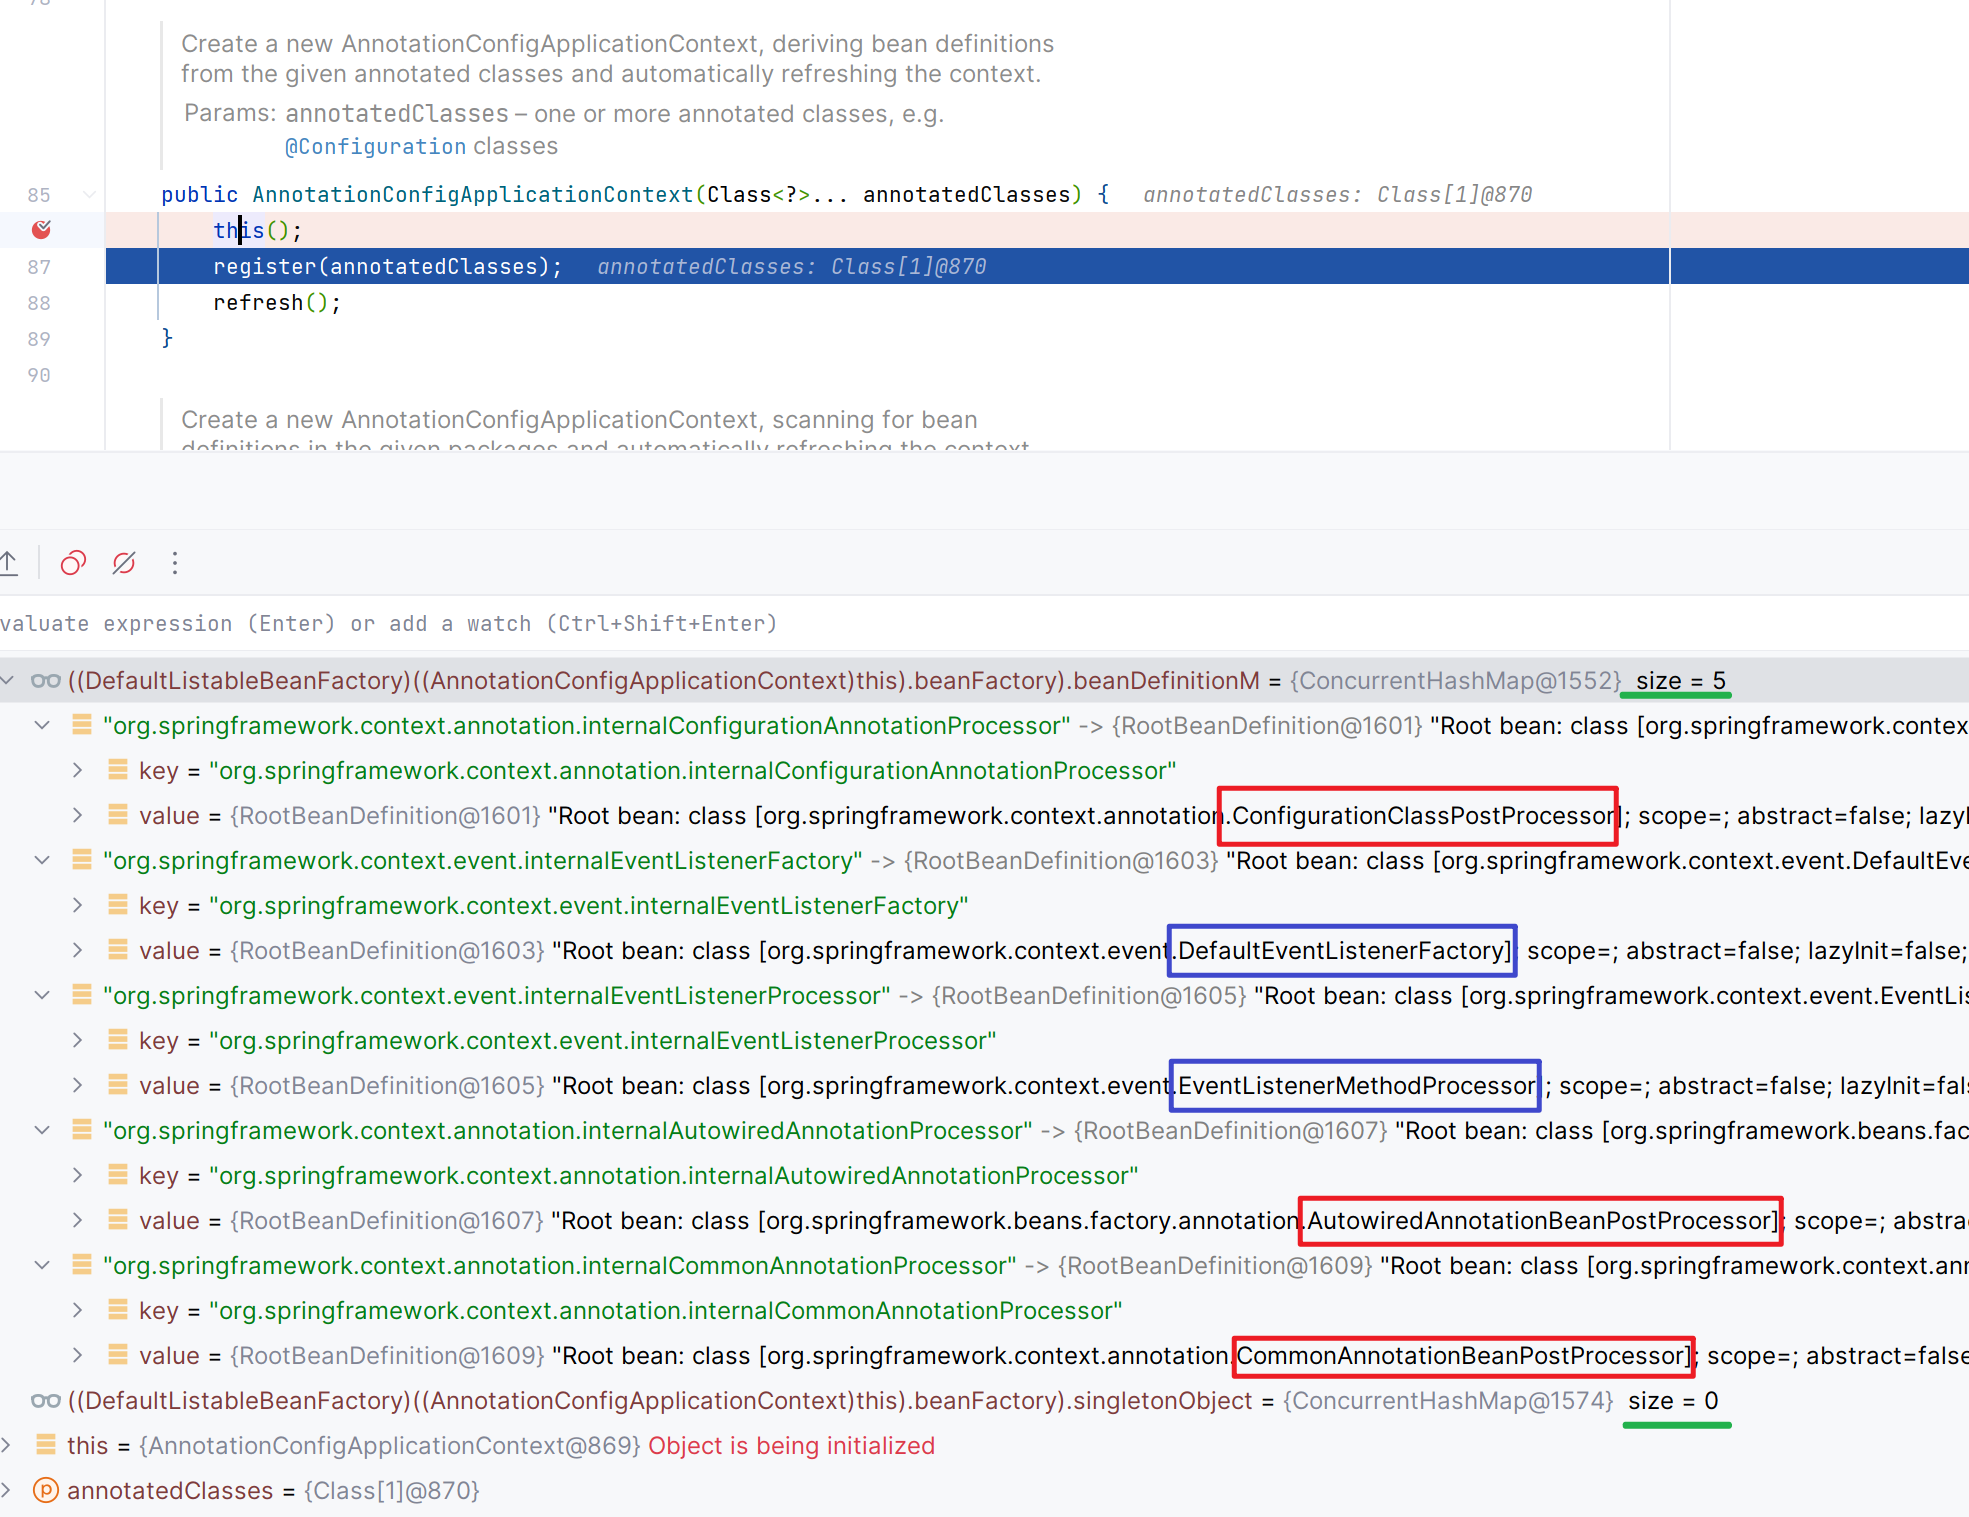Mute breakpoints with the slashed-circle icon

click(123, 562)
